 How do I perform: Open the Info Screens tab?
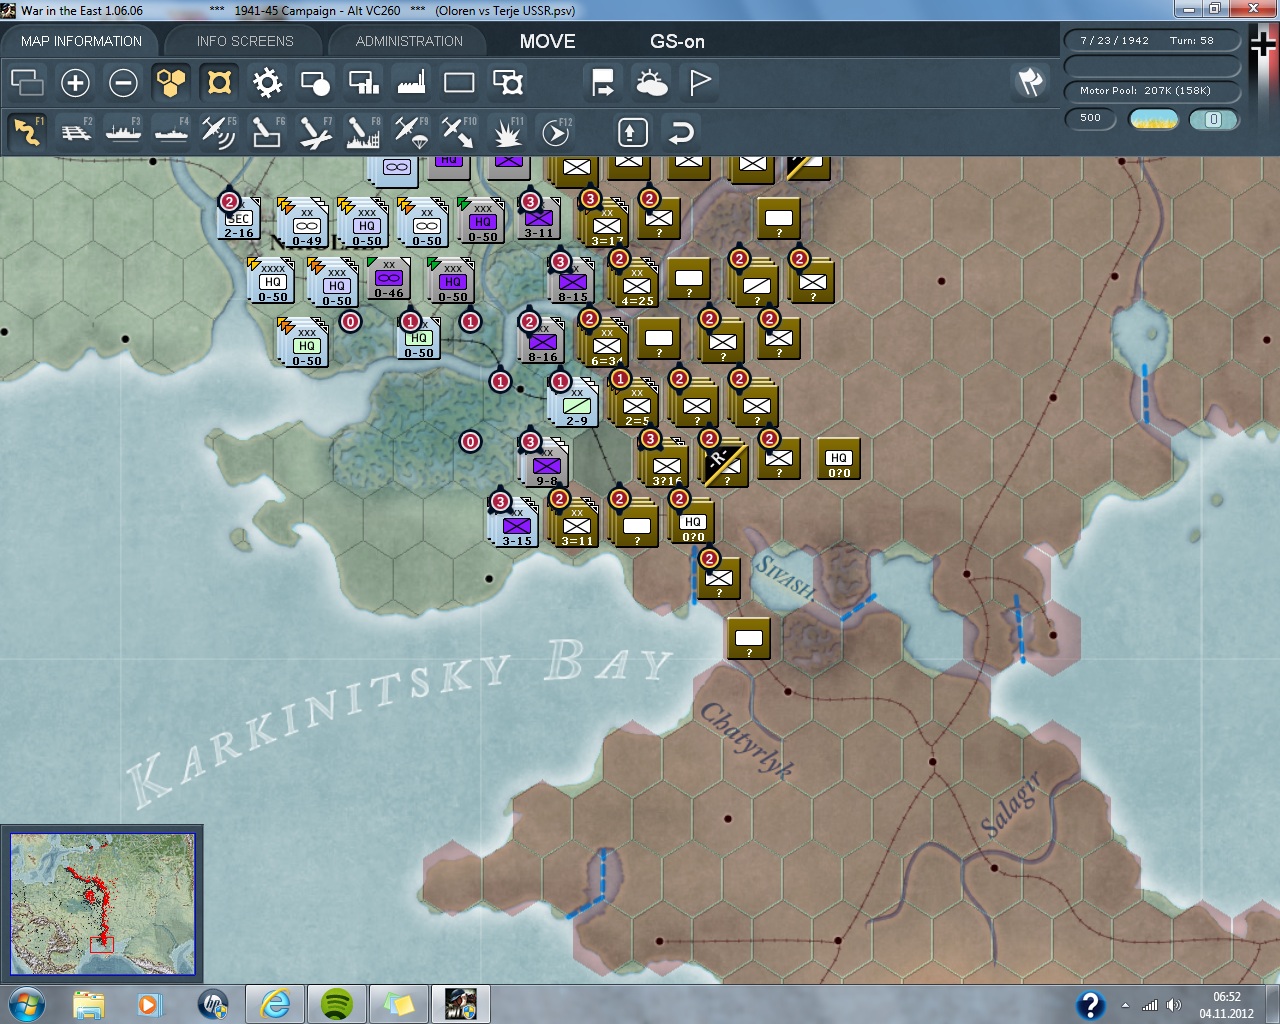(245, 41)
